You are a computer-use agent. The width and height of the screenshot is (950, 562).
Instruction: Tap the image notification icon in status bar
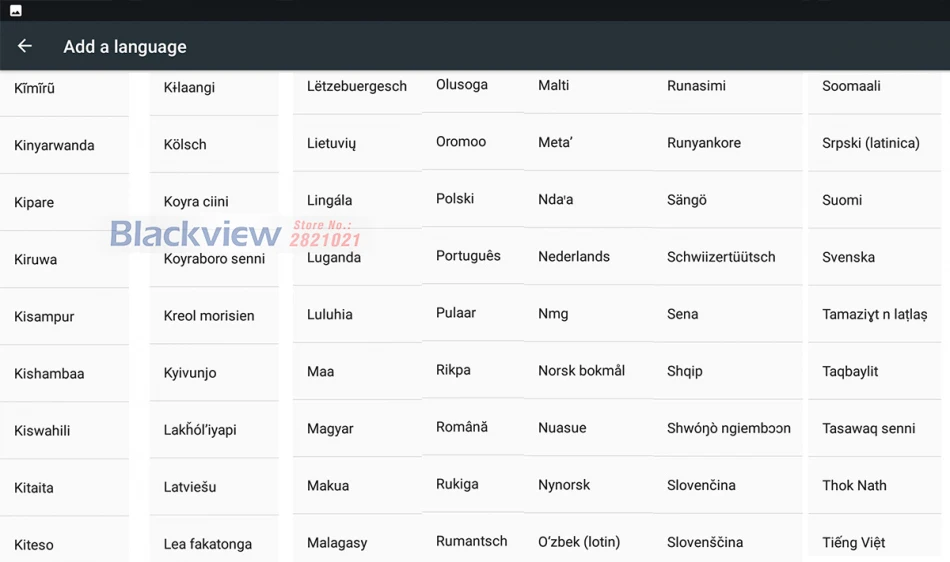[x=16, y=10]
